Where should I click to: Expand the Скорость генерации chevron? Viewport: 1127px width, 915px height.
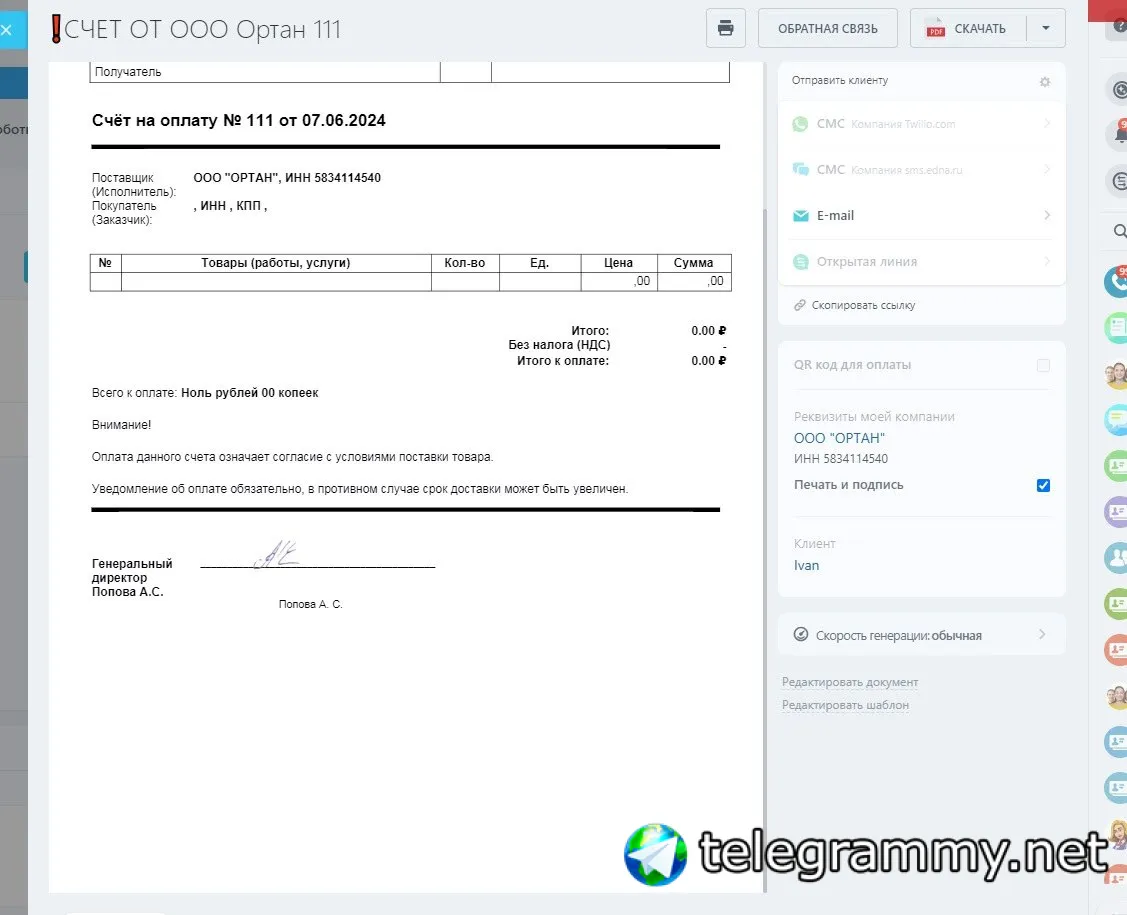pyautogui.click(x=1041, y=634)
